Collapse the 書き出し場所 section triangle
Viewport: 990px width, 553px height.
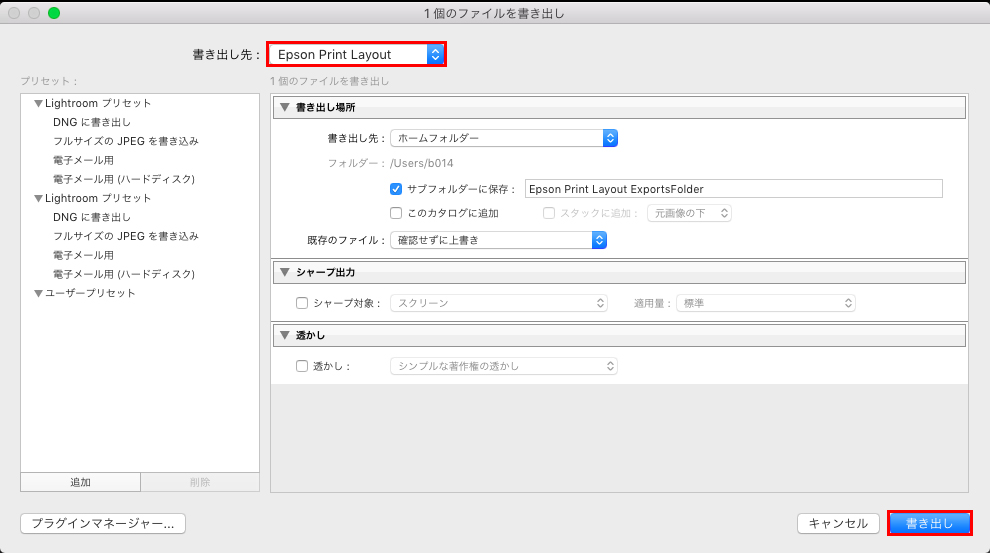[285, 107]
